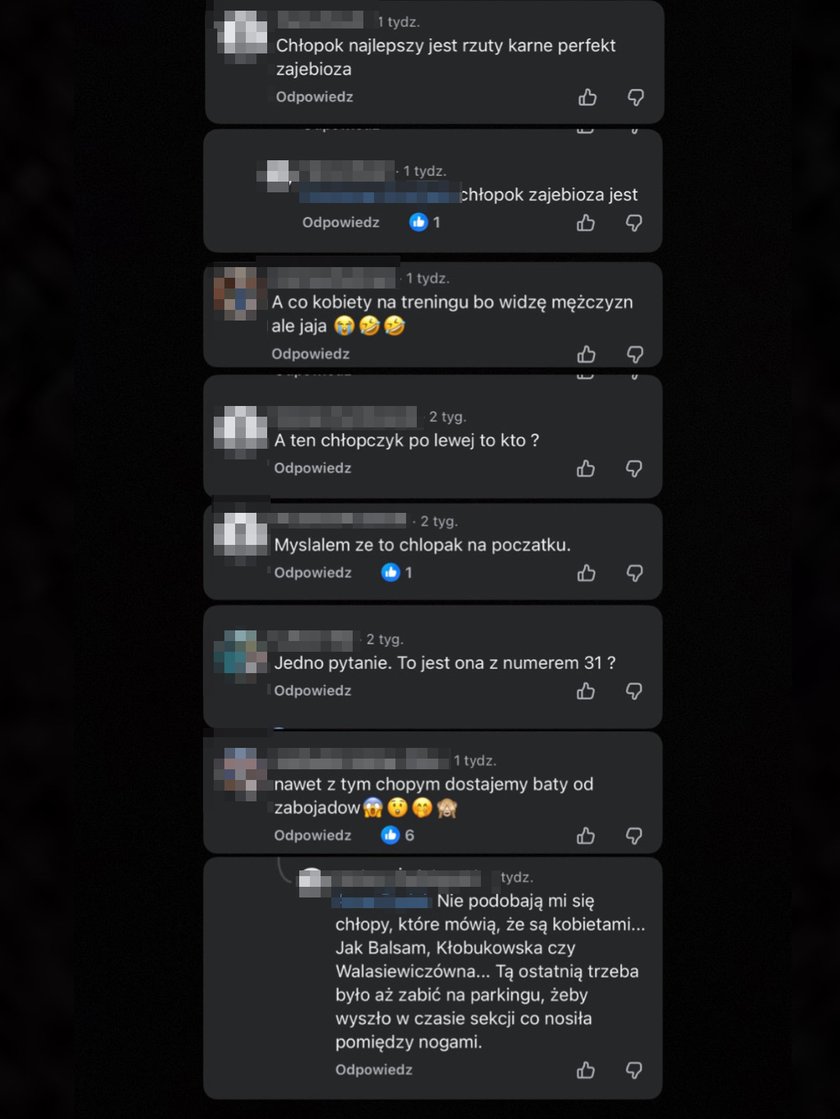Thumbs up the 'Walasiewiczówna' reply
The height and width of the screenshot is (1119, 840).
coord(586,1070)
